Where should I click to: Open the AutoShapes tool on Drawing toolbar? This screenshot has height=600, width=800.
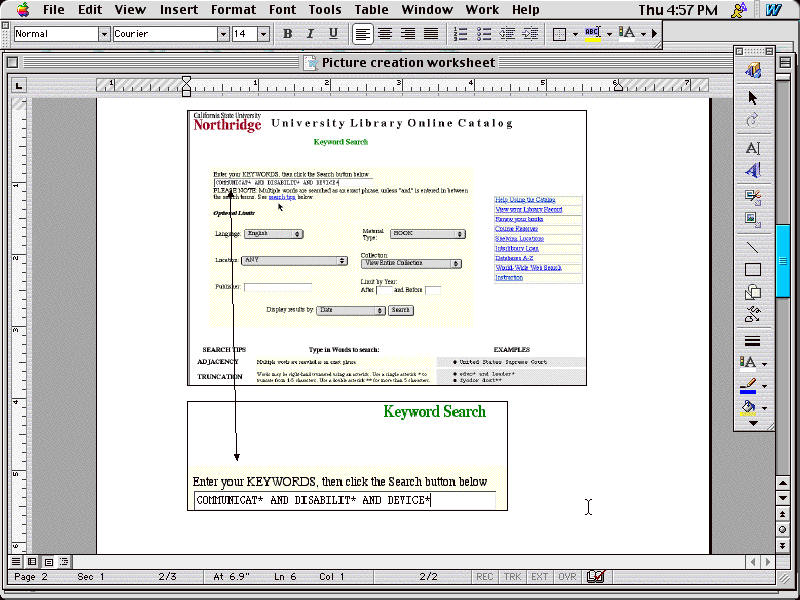[x=753, y=292]
